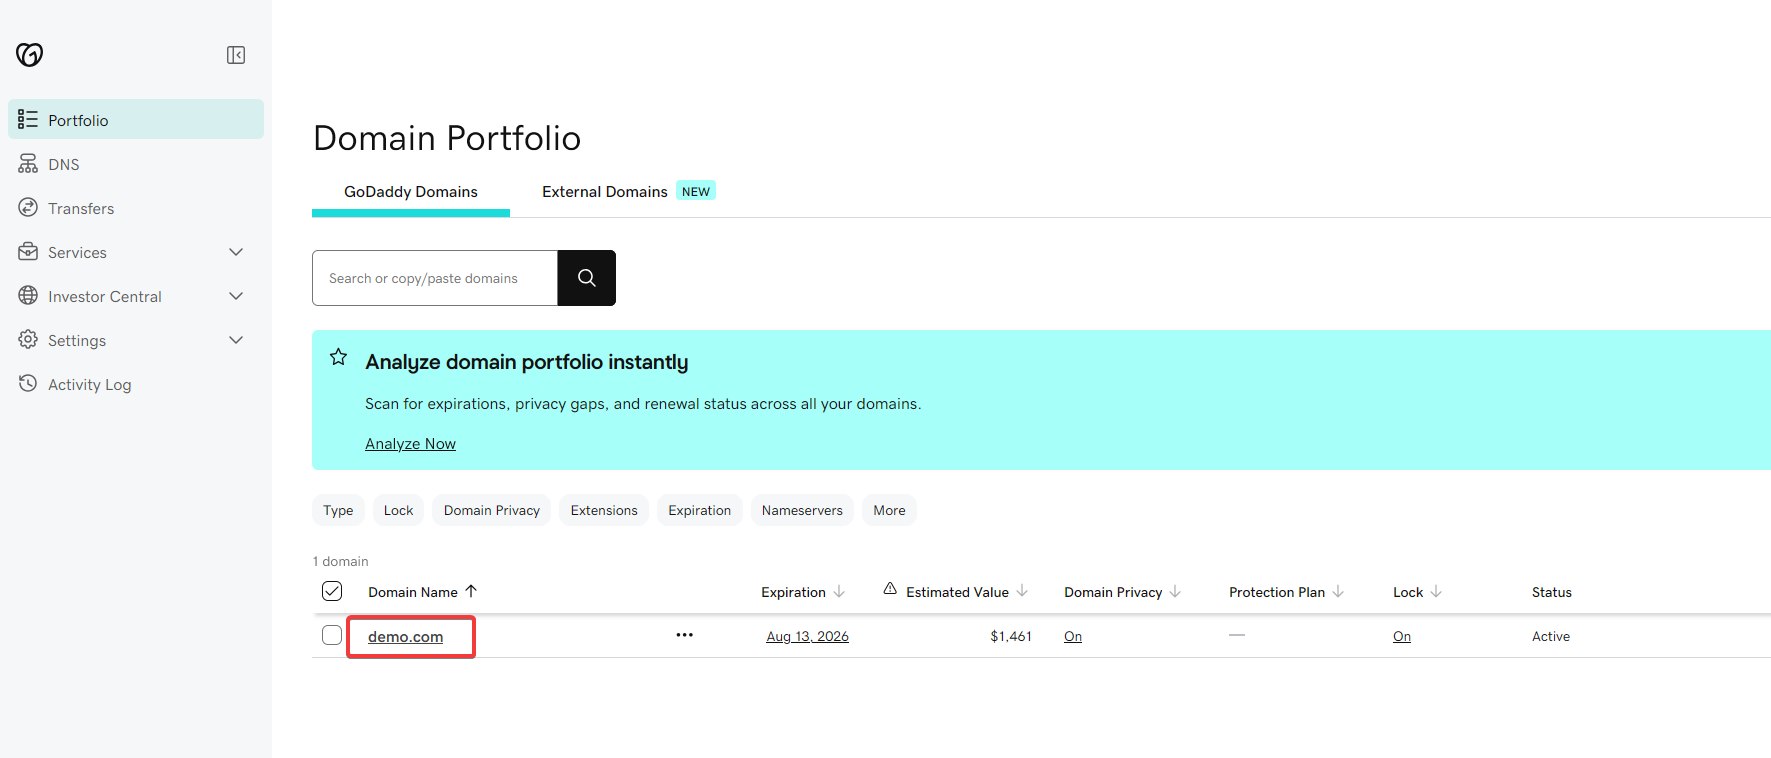Open Activity Log in the sidebar
Viewport: 1771px width, 758px height.
click(x=136, y=384)
